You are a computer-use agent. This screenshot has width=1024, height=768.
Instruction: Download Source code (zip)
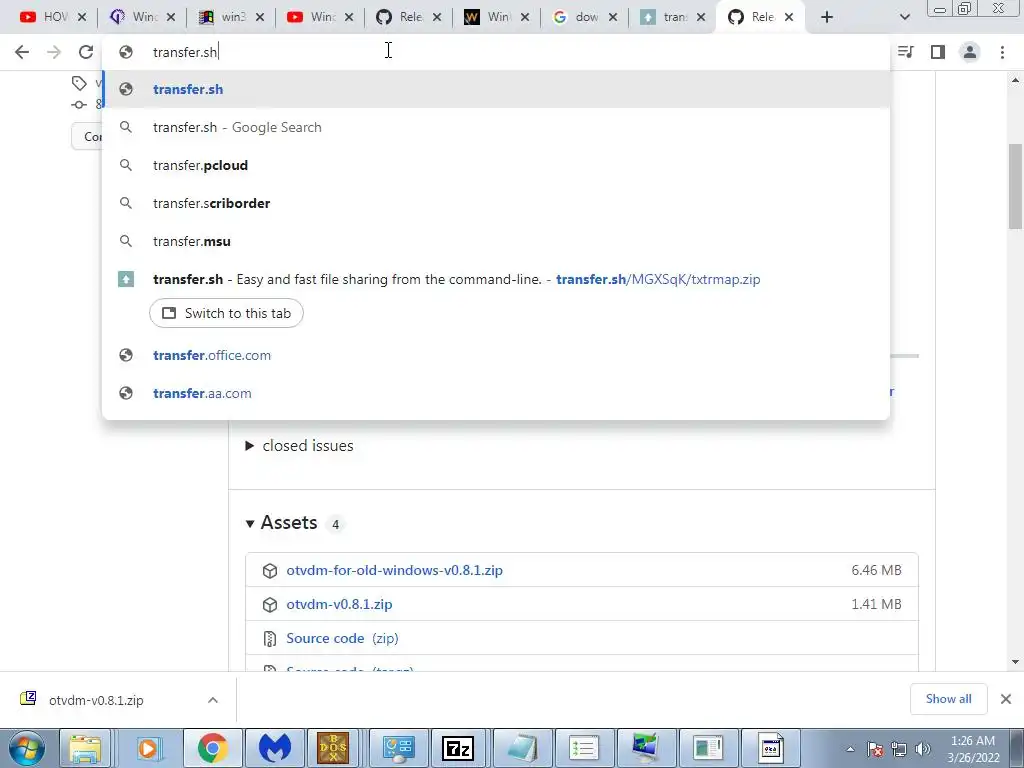click(342, 638)
